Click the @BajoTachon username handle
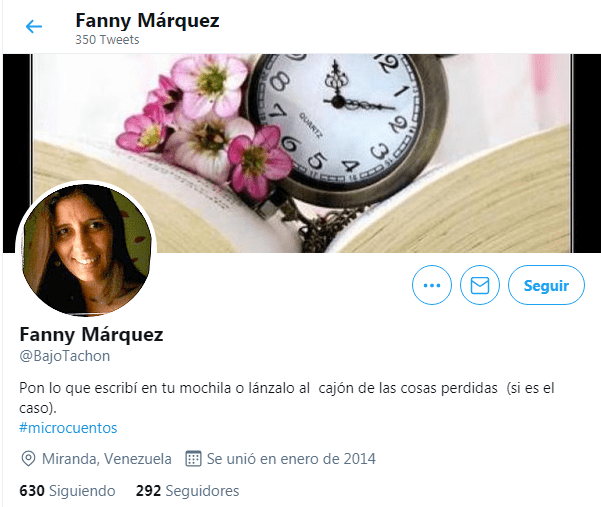The height and width of the screenshot is (507, 601). coord(65,356)
